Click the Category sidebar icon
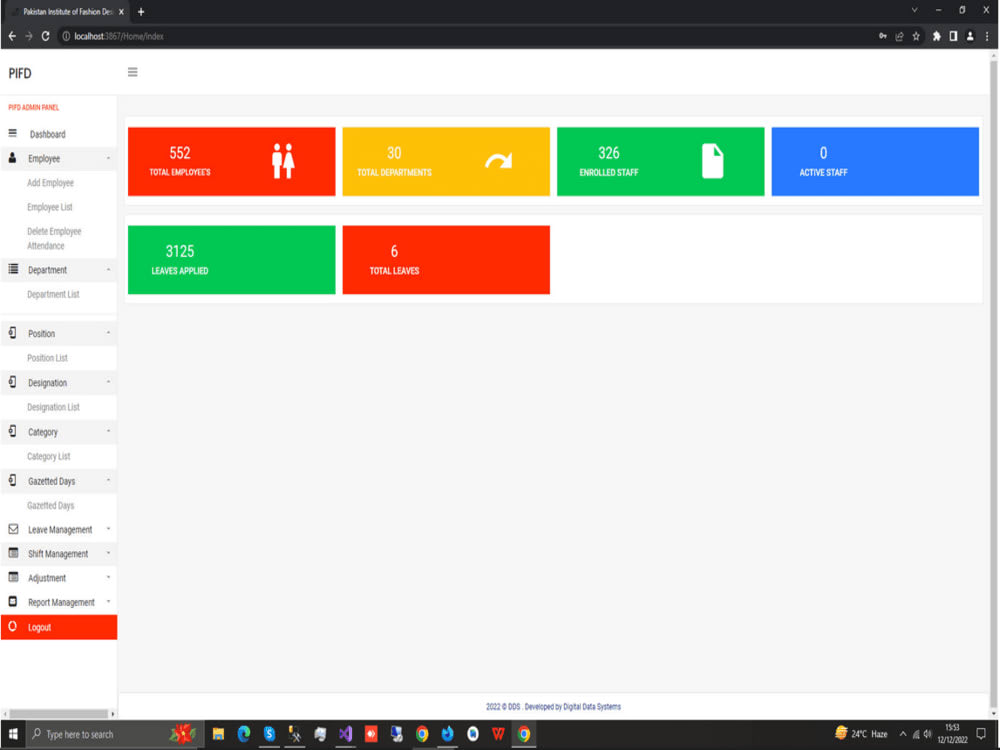The width and height of the screenshot is (1000, 750). [x=12, y=431]
